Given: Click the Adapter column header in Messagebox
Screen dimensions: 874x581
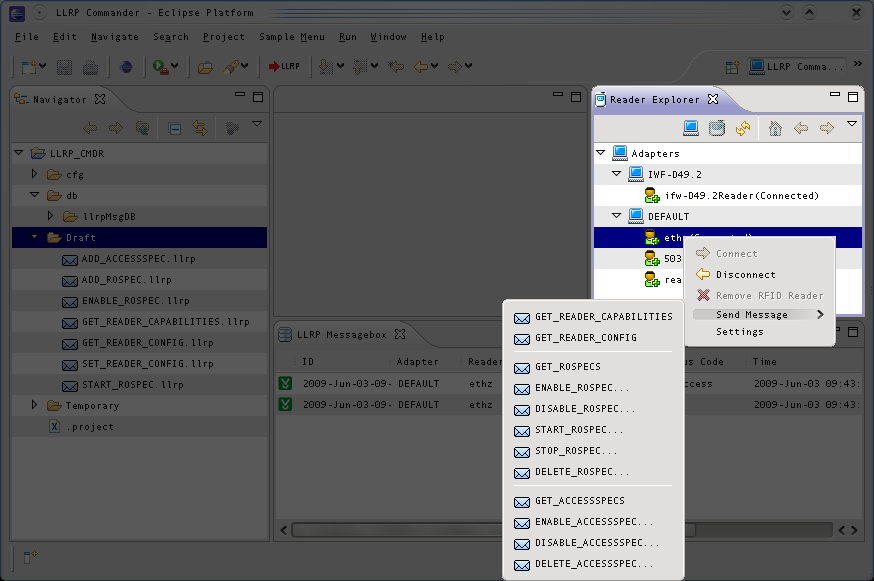Looking at the screenshot, I should click(417, 362).
